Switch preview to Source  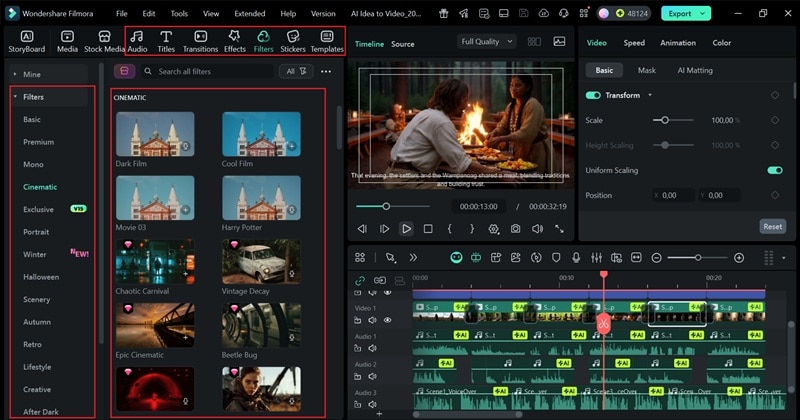click(x=403, y=44)
